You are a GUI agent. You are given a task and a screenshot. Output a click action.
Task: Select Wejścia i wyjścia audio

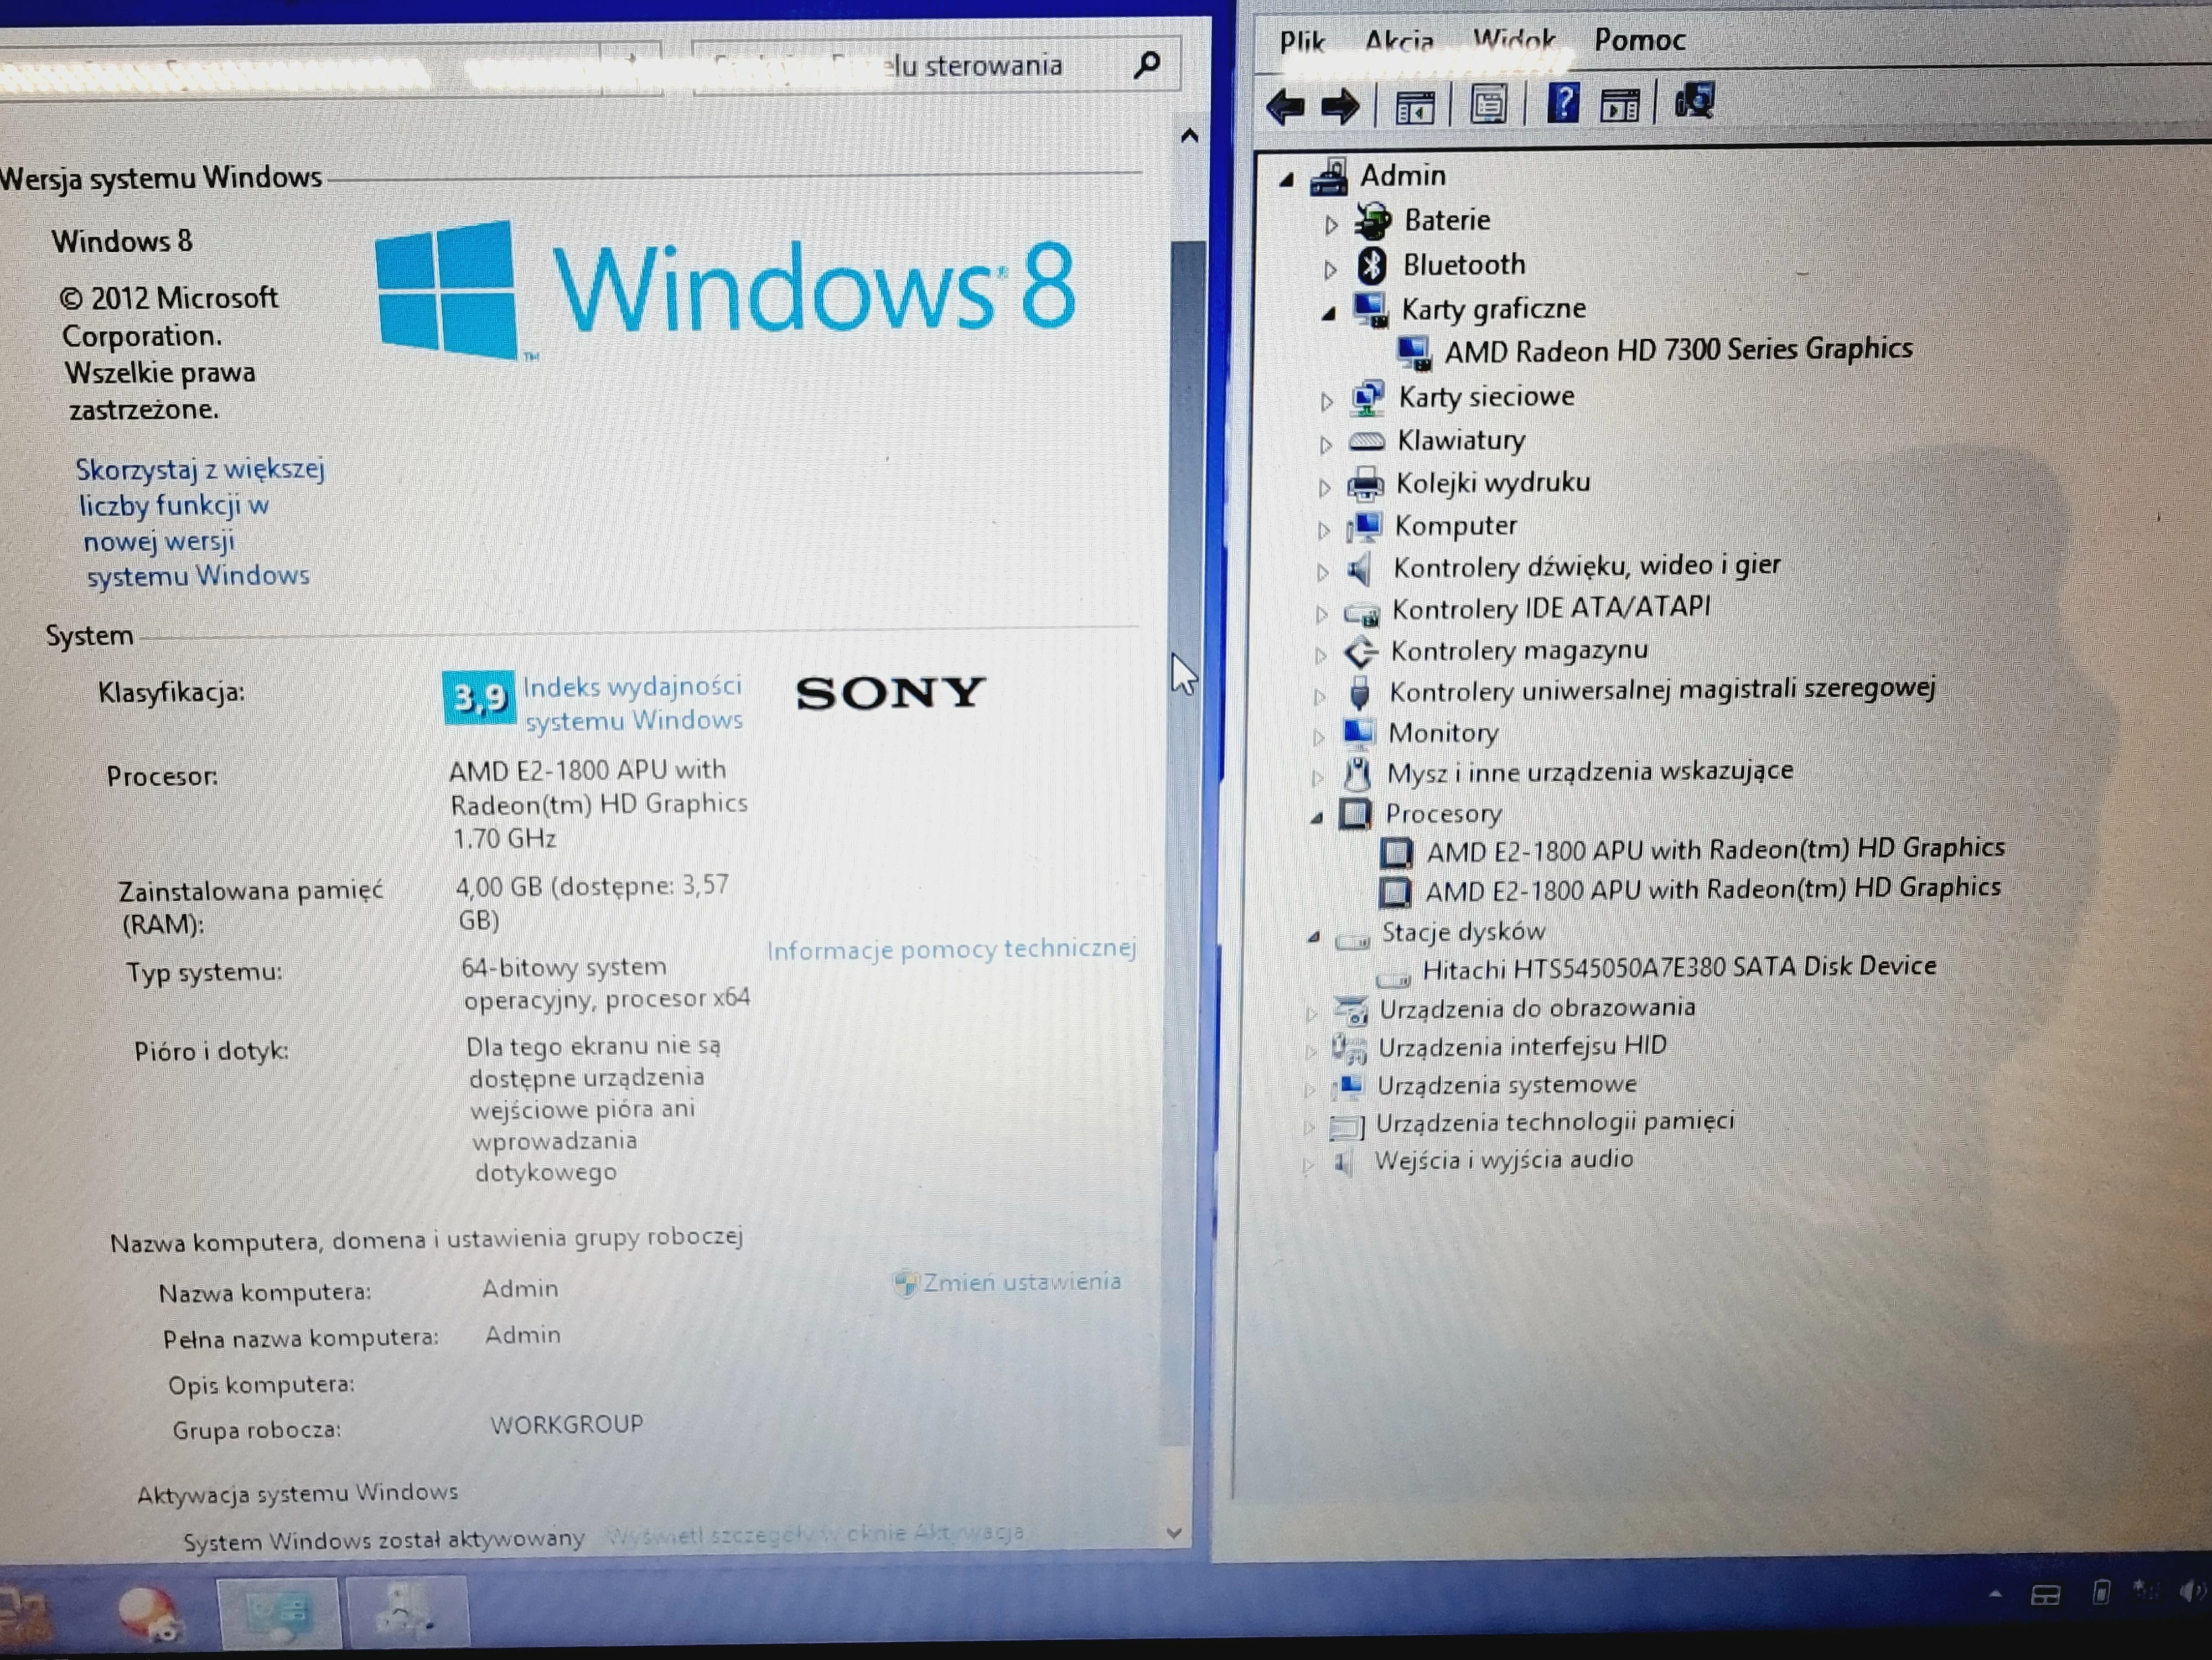click(1504, 1160)
